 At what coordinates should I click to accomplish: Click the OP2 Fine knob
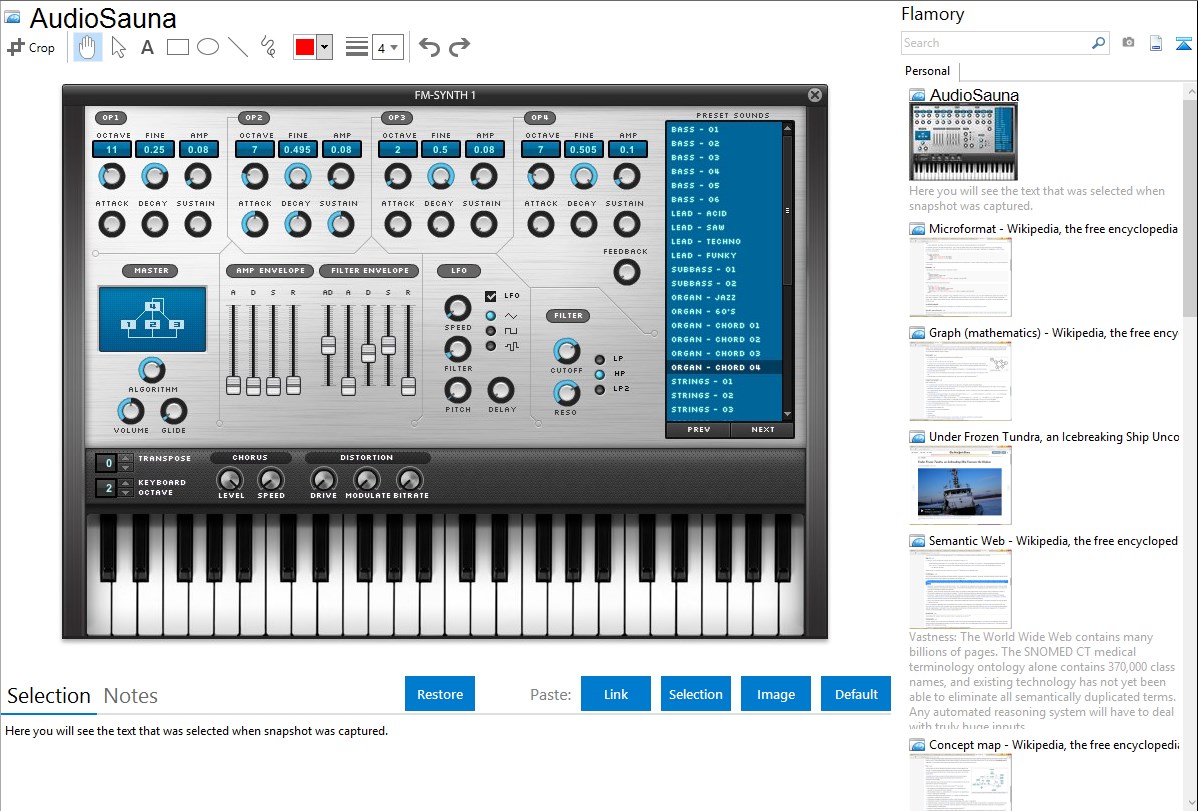(297, 177)
